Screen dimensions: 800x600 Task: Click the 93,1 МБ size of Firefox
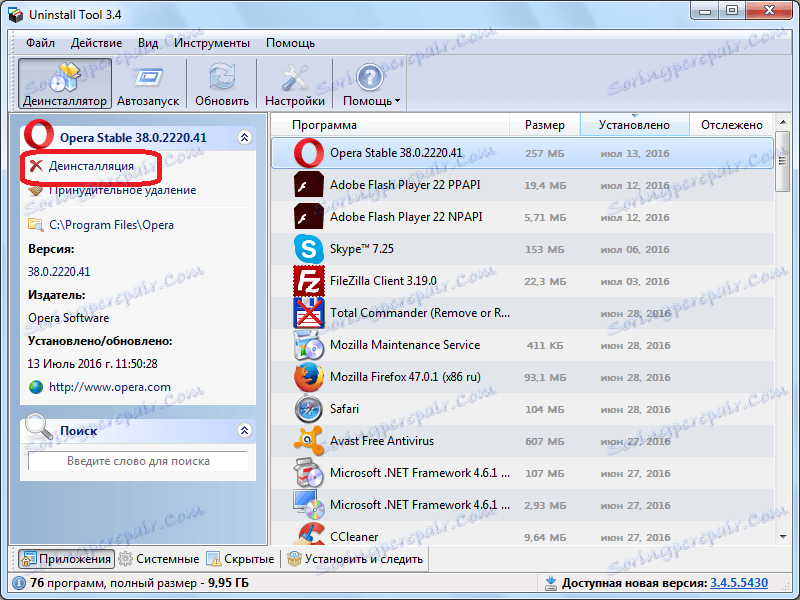tap(545, 378)
